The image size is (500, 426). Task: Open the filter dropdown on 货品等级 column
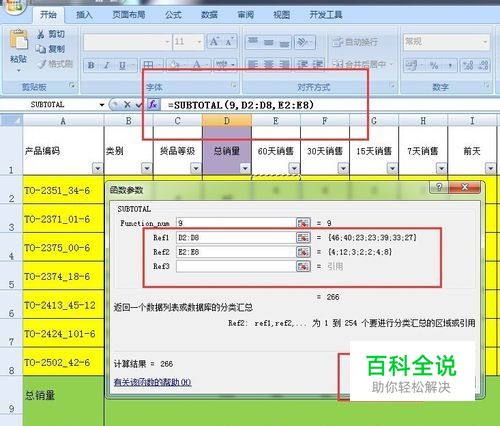196,168
